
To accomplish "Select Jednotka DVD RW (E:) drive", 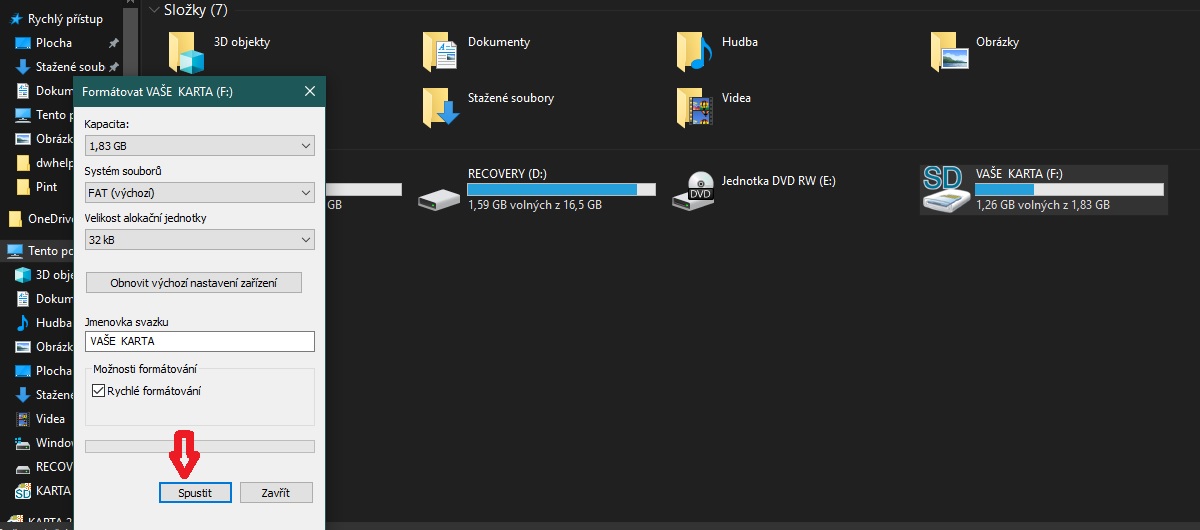I will point(753,190).
